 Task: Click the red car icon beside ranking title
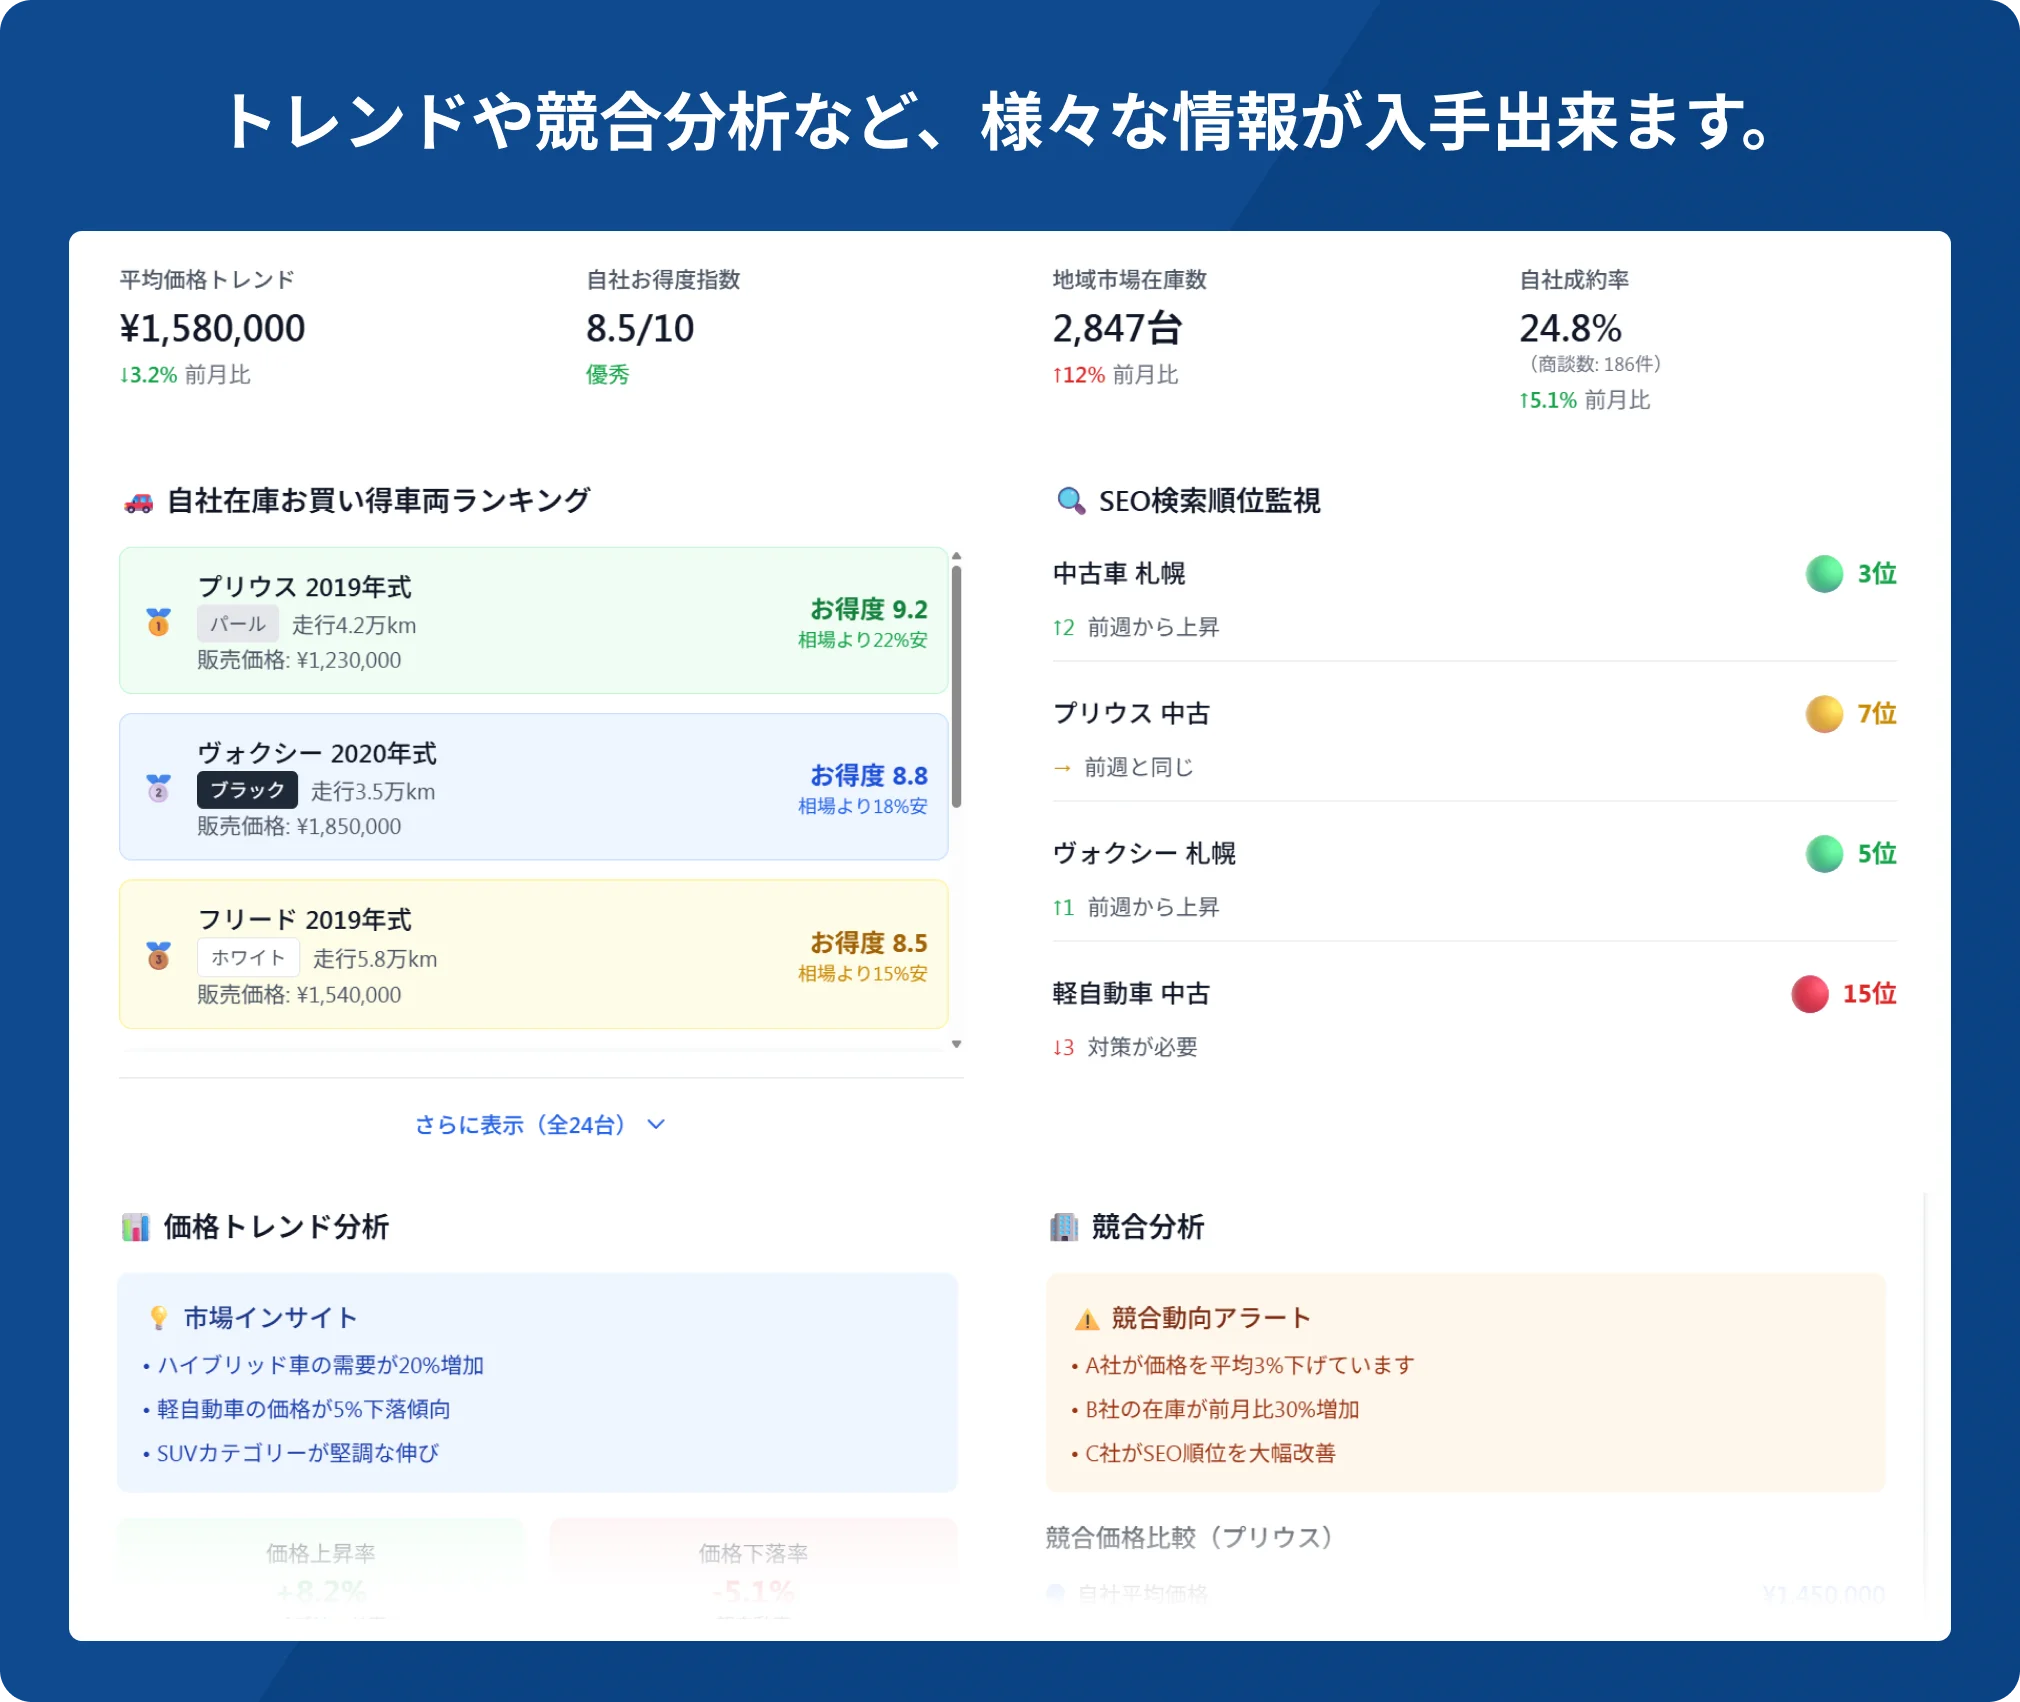click(139, 502)
